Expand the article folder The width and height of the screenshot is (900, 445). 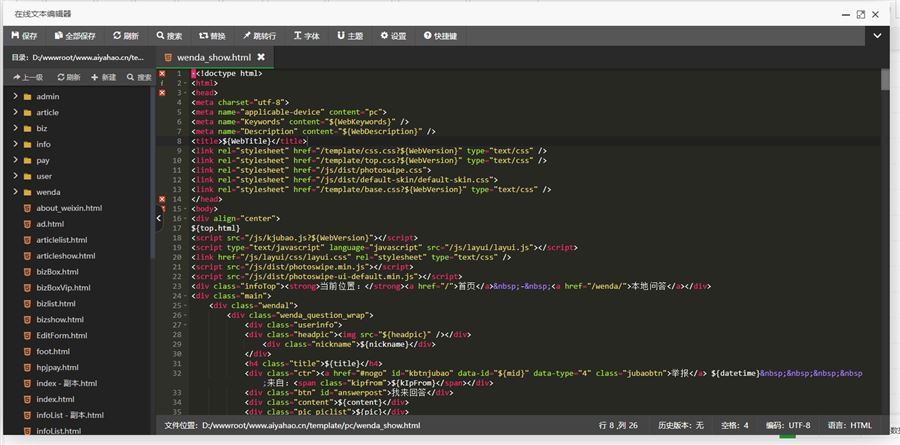[48, 112]
